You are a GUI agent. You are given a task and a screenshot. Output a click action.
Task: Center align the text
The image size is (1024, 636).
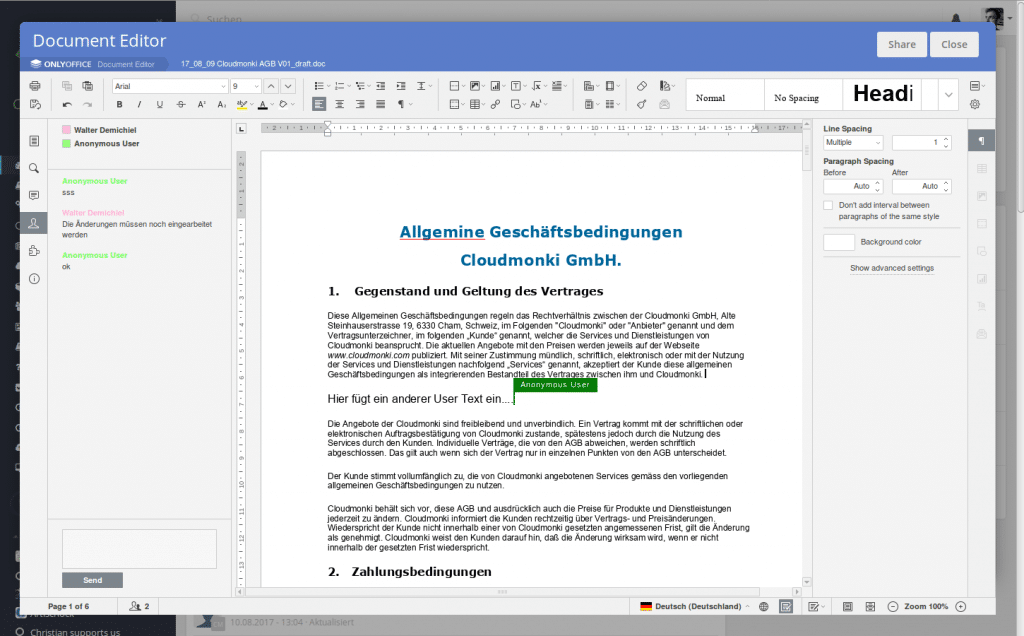340,104
